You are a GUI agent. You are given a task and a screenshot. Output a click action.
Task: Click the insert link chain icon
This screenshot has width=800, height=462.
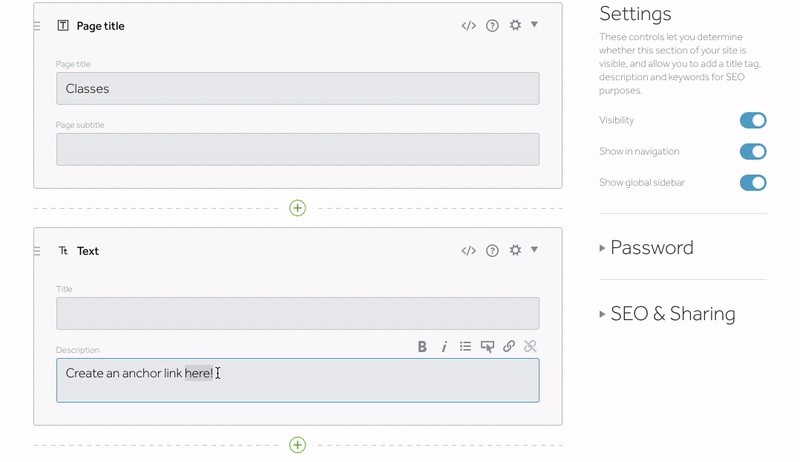click(509, 347)
